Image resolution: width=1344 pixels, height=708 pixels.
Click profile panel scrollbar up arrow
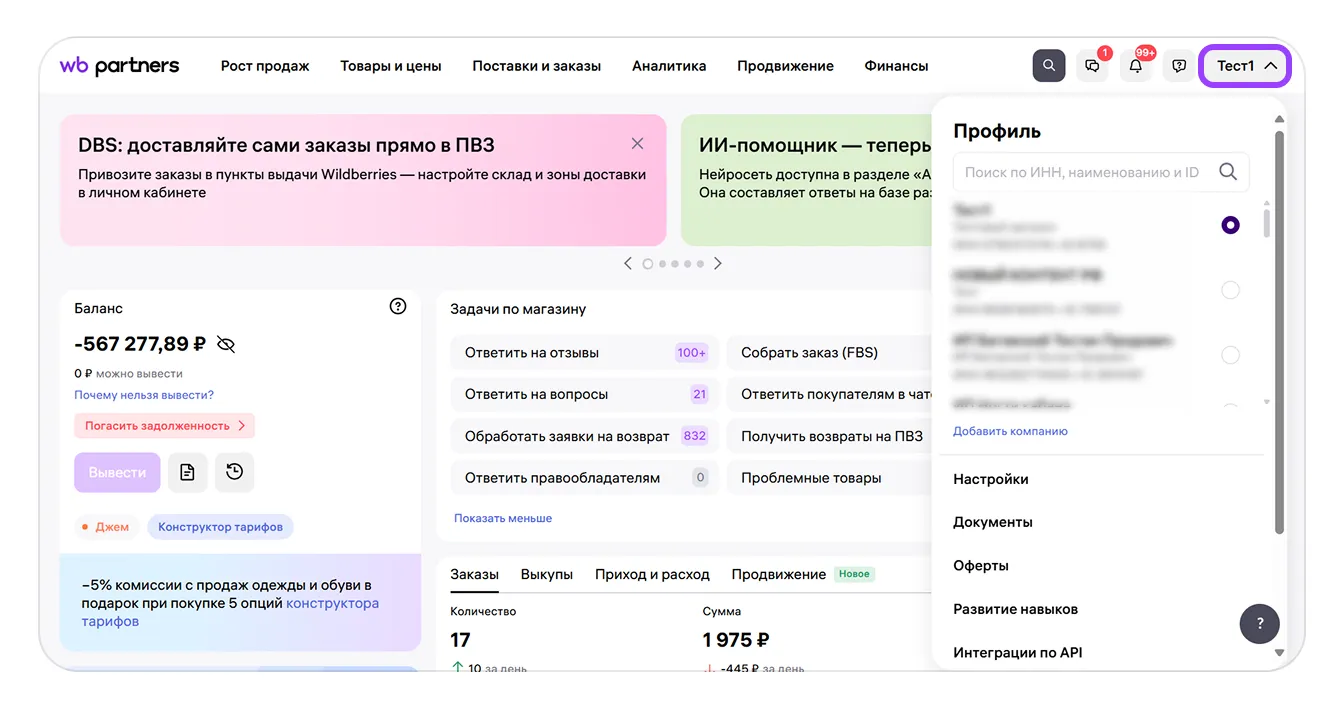1279,119
